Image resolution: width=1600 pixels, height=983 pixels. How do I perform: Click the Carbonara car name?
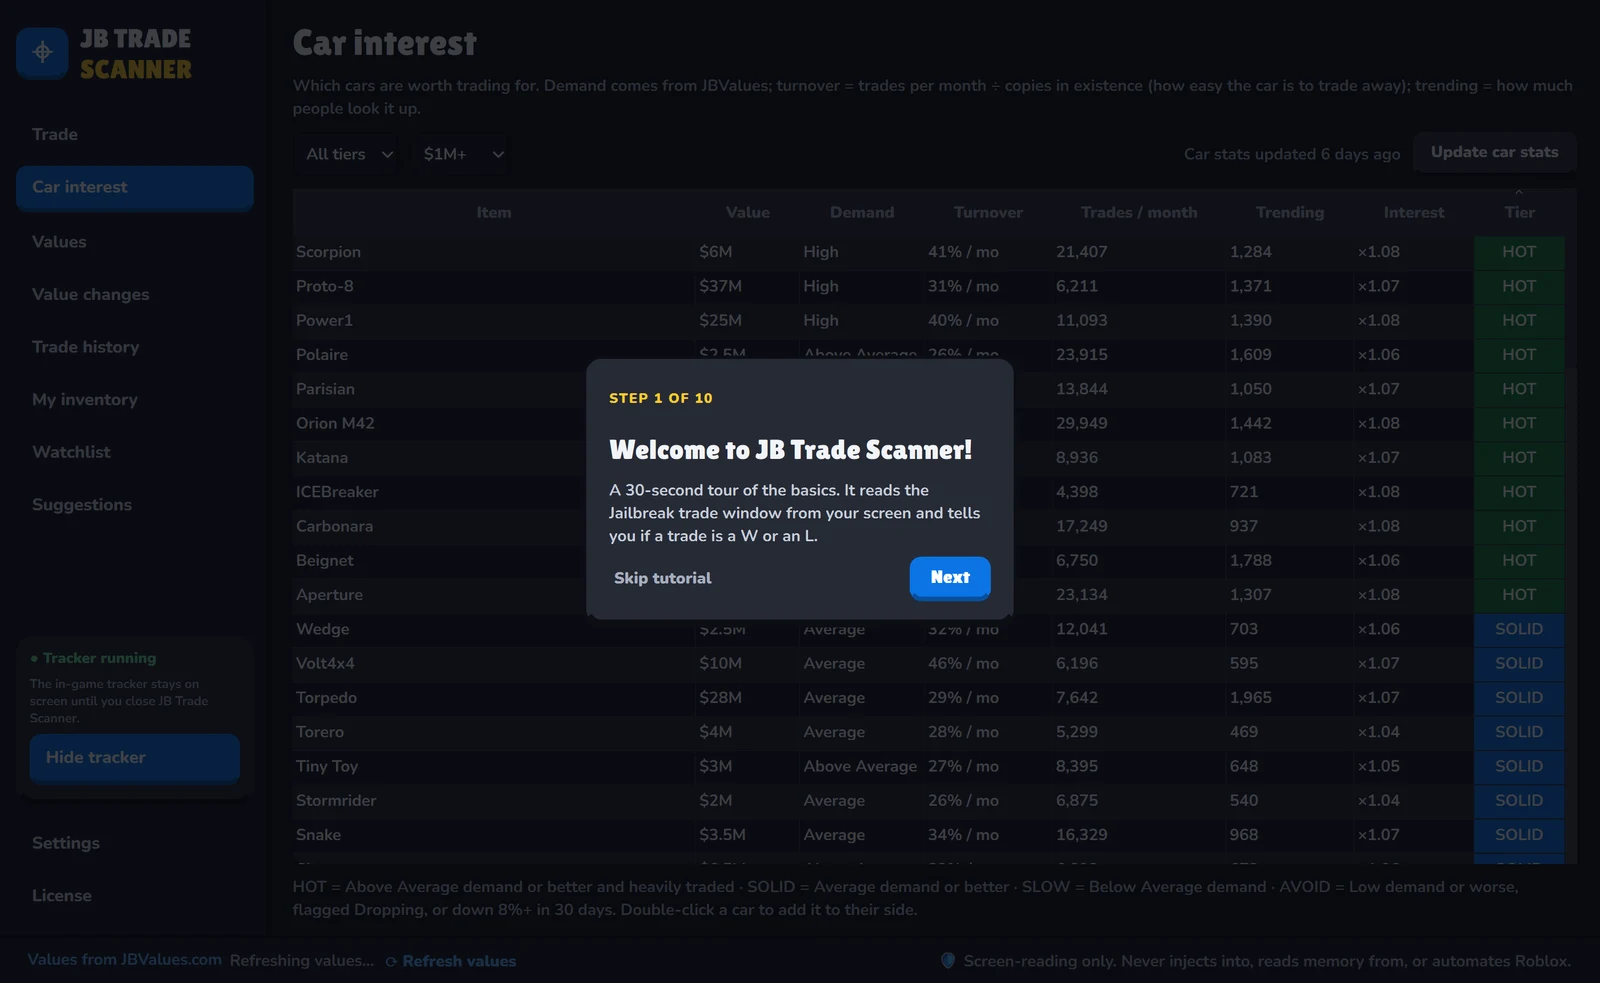click(334, 526)
